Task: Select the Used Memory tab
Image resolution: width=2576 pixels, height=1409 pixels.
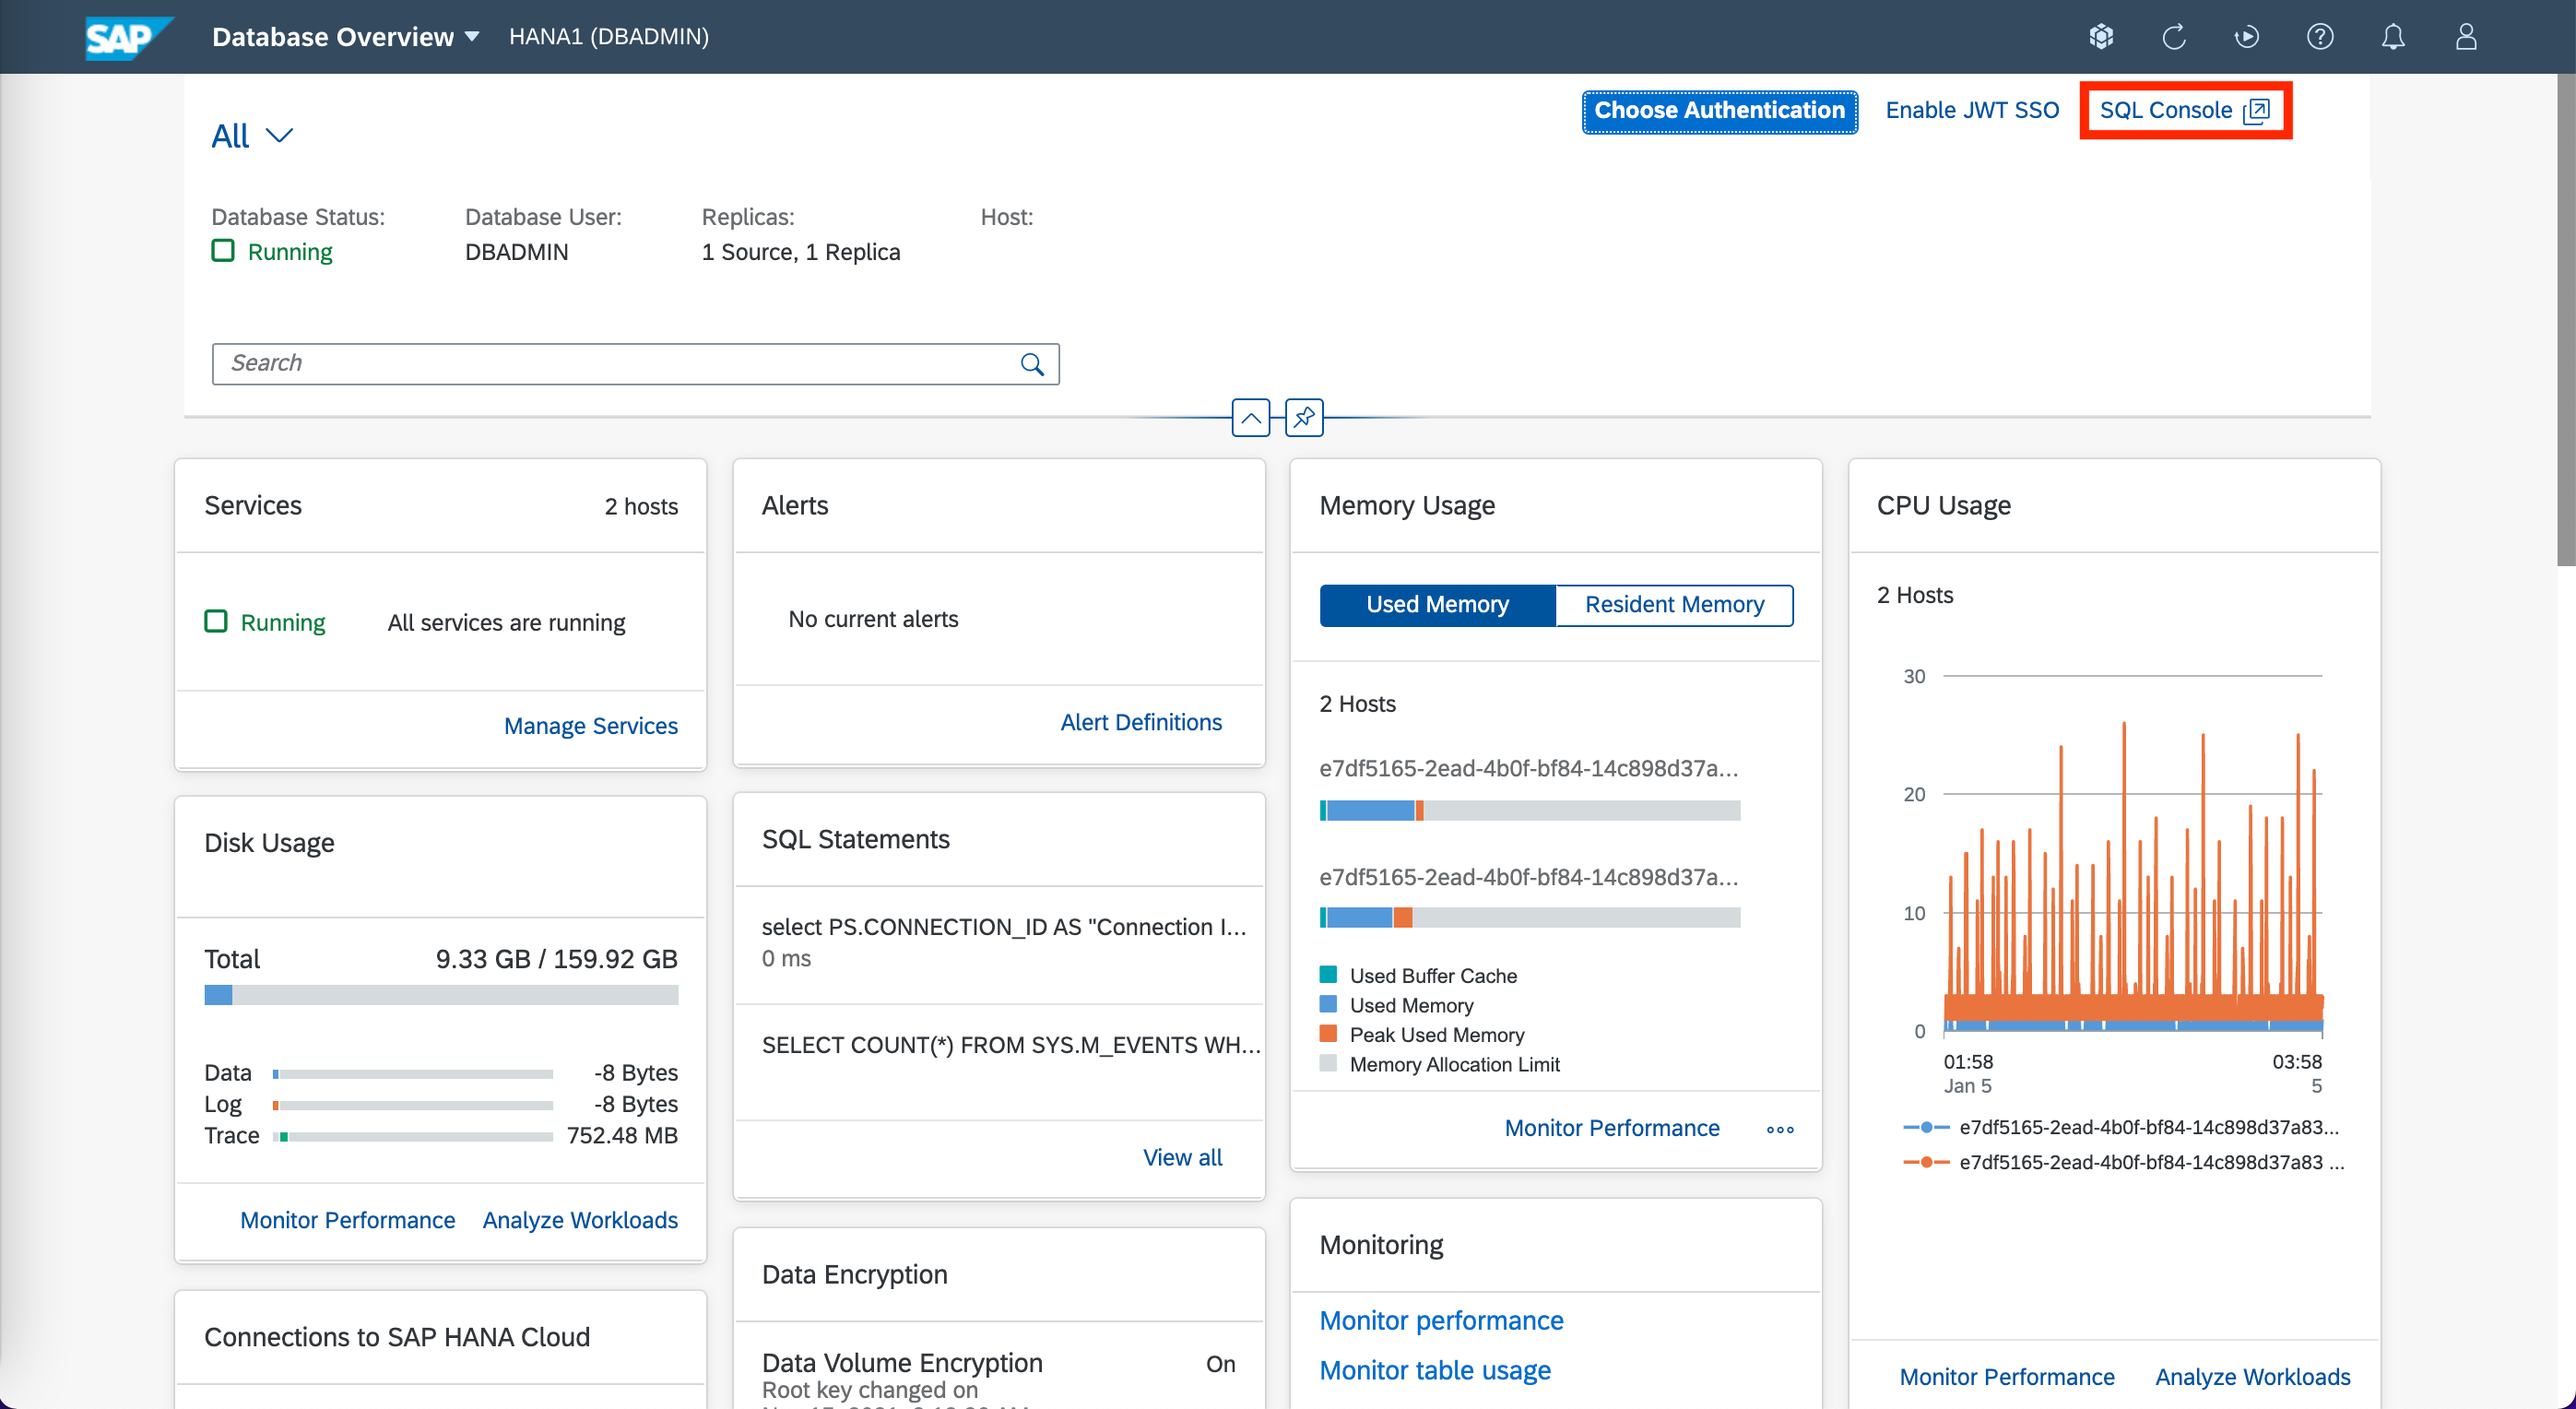Action: 1437,605
